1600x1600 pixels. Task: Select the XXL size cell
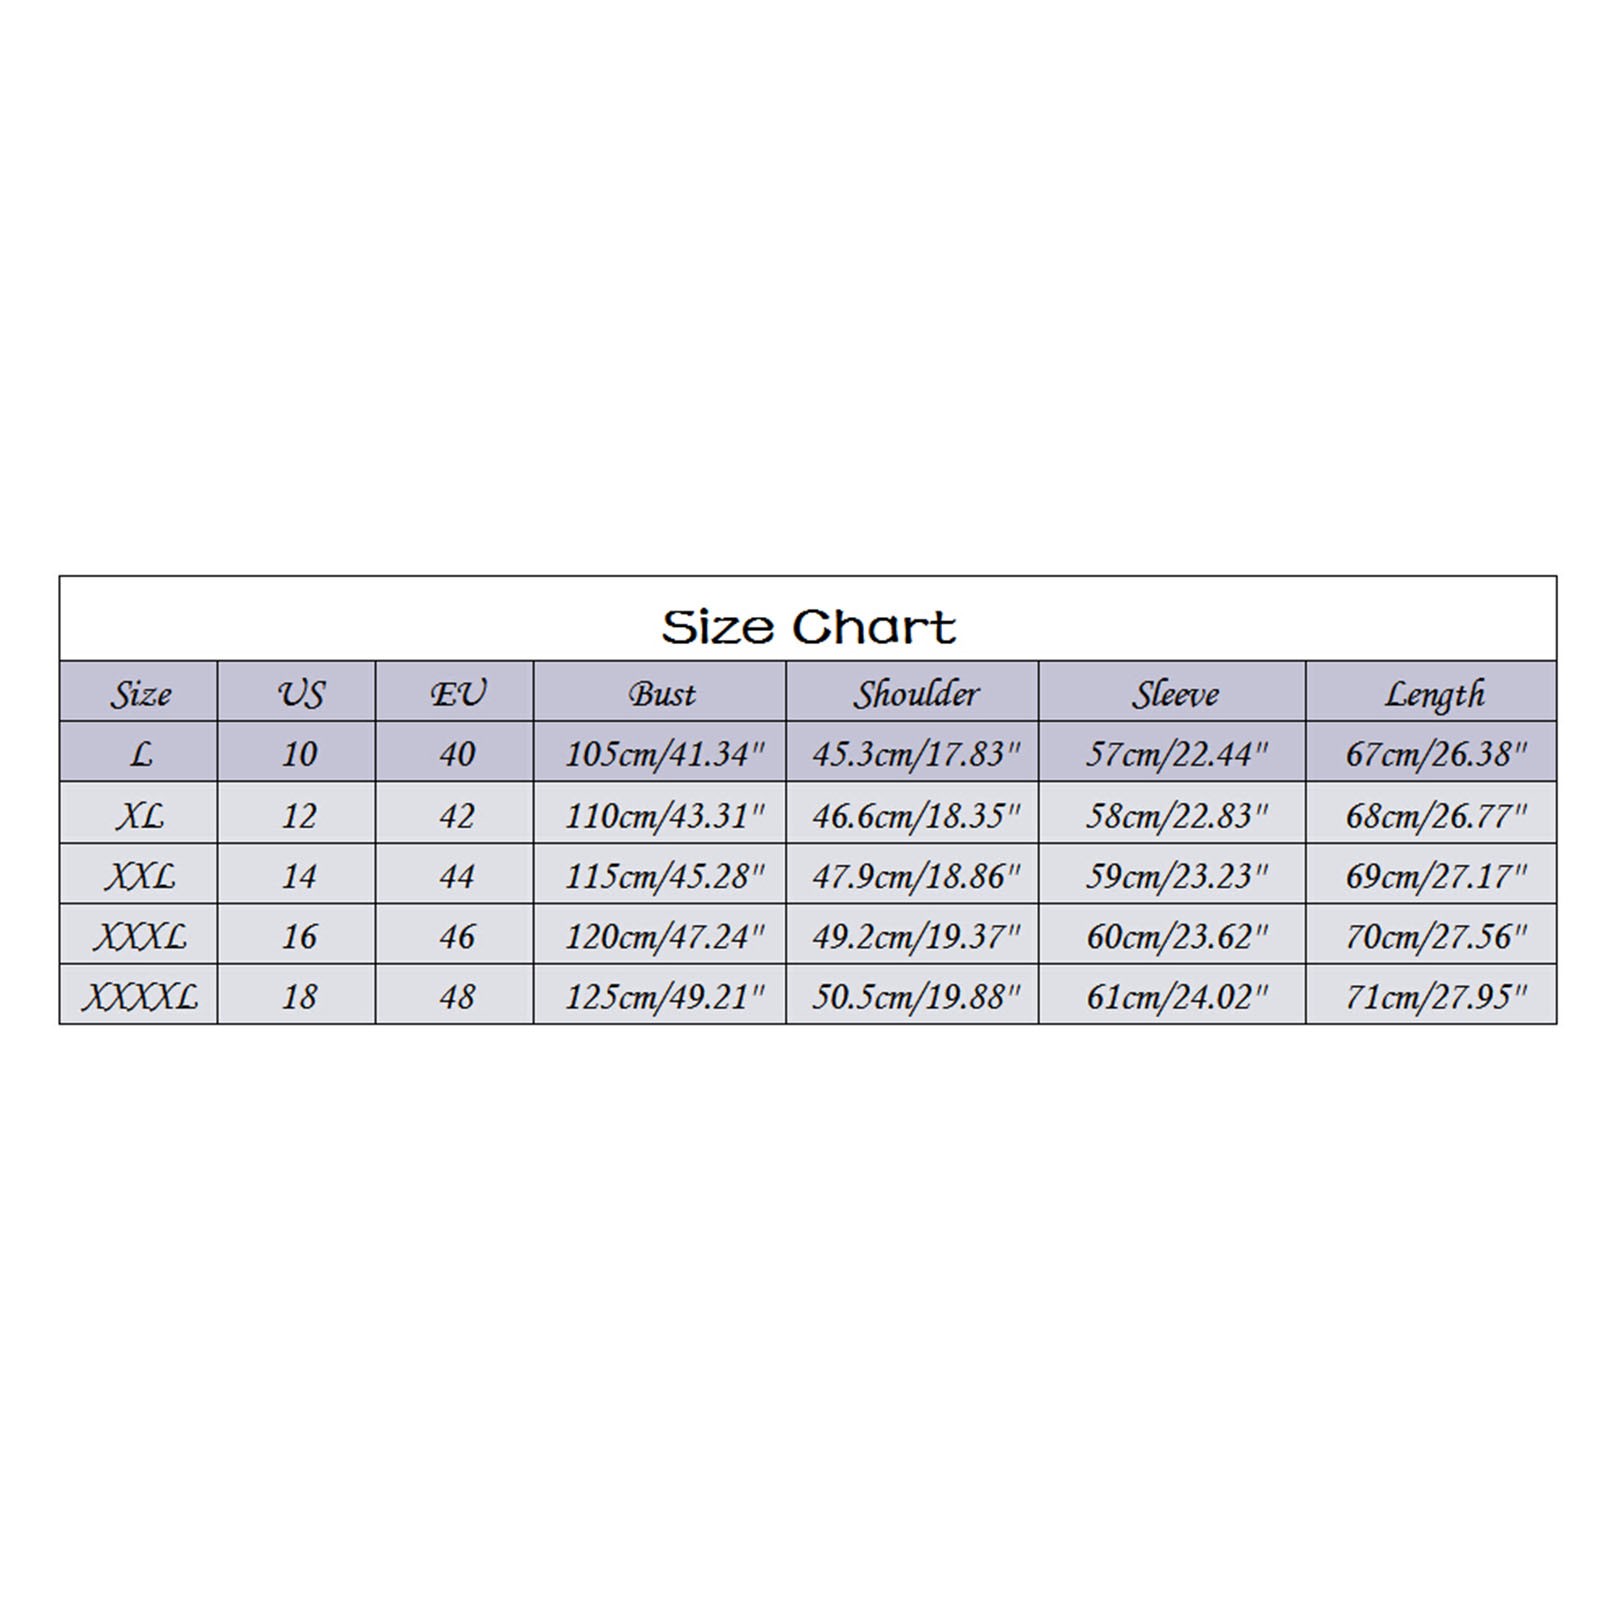[x=139, y=875]
